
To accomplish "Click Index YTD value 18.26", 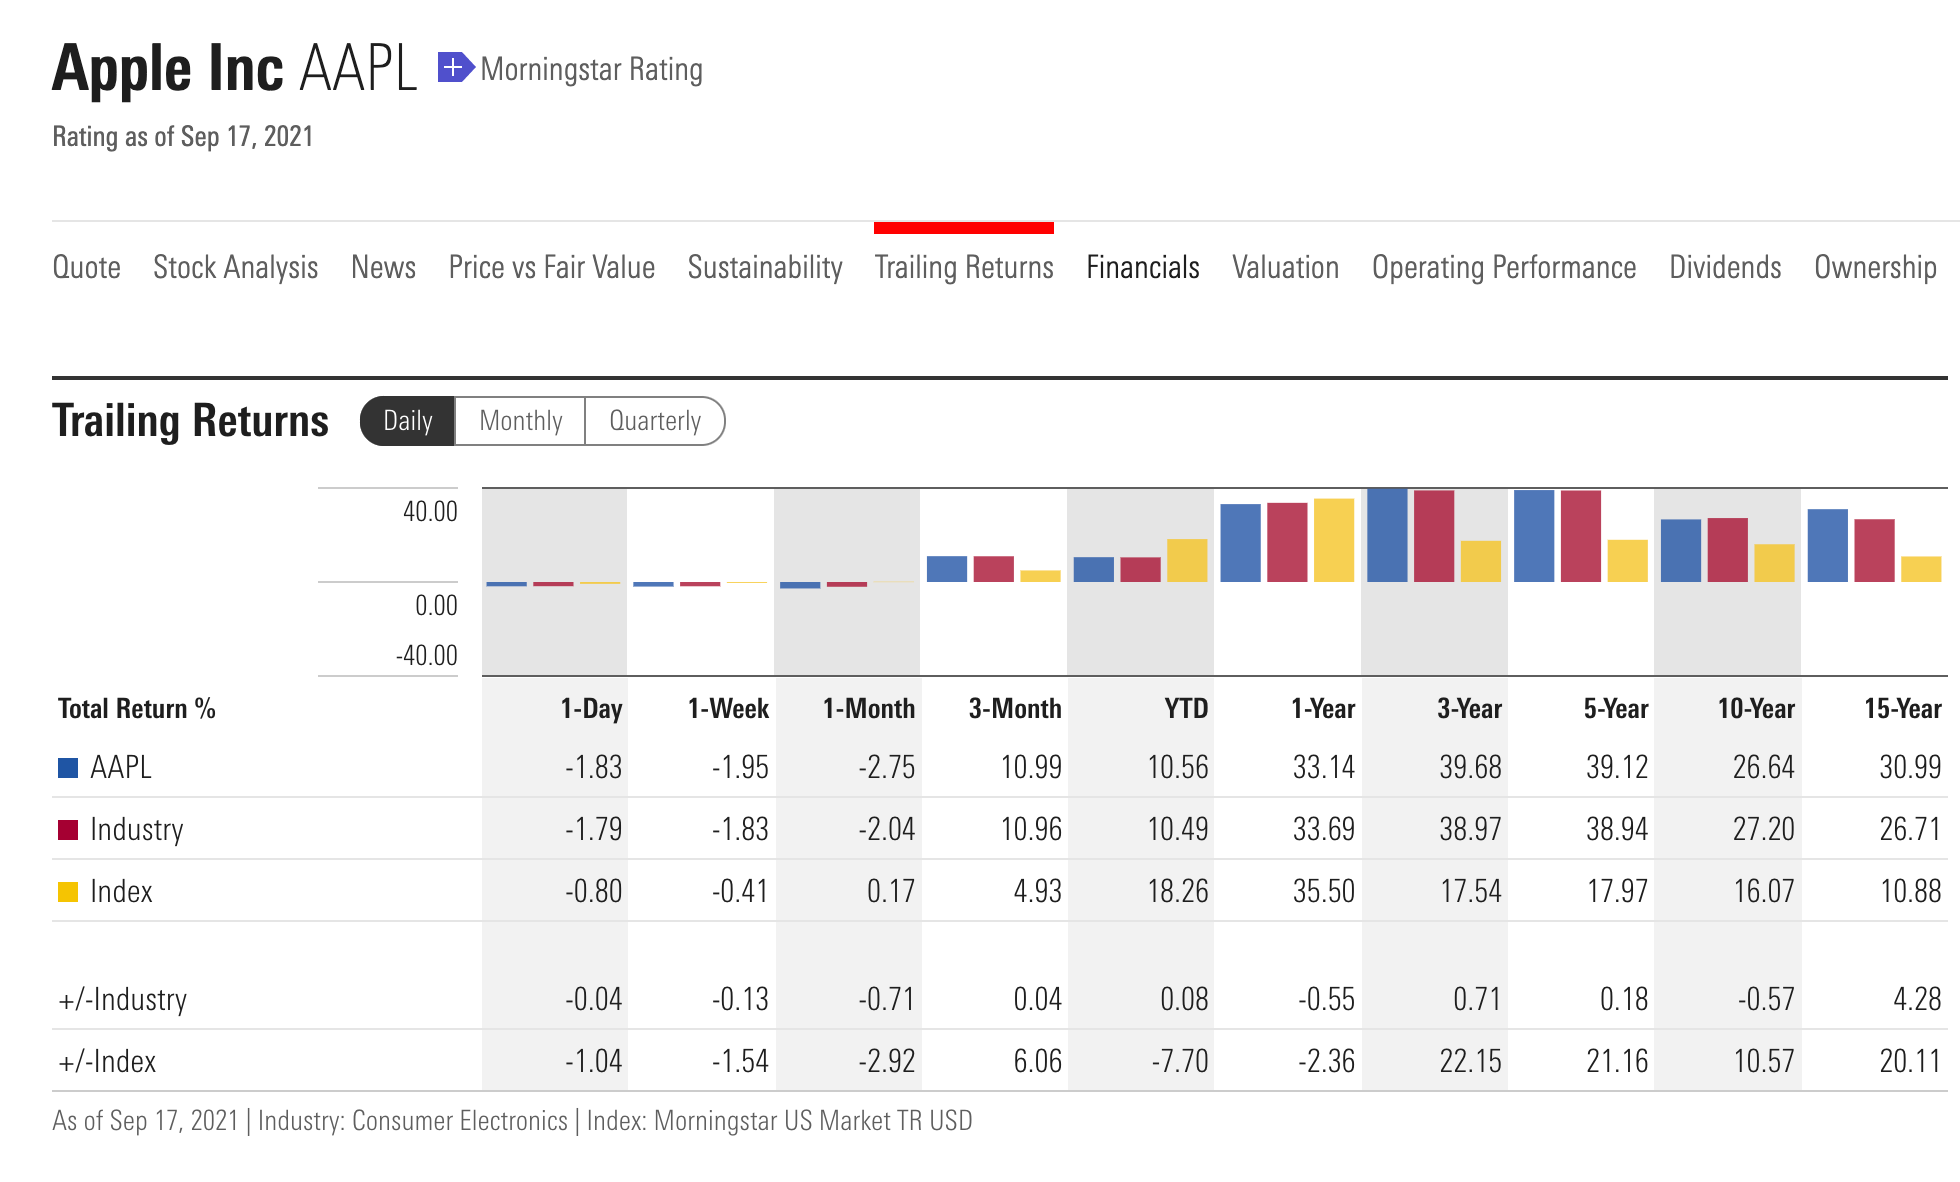I will tap(1177, 892).
